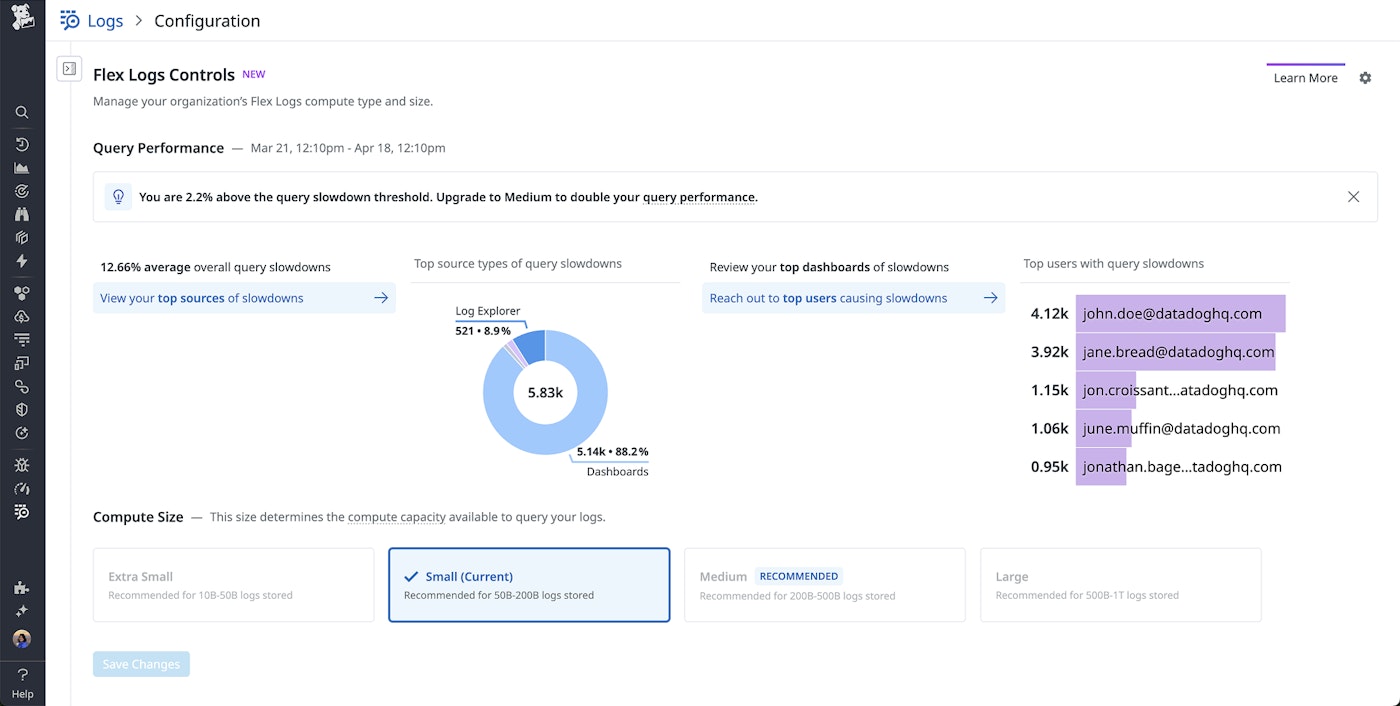
Task: Select the Small (Current) compute size
Action: (x=529, y=585)
